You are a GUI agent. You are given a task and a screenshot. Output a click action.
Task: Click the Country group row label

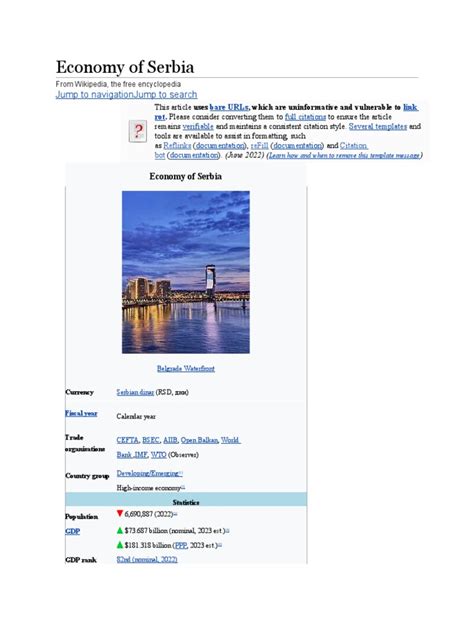coord(87,476)
